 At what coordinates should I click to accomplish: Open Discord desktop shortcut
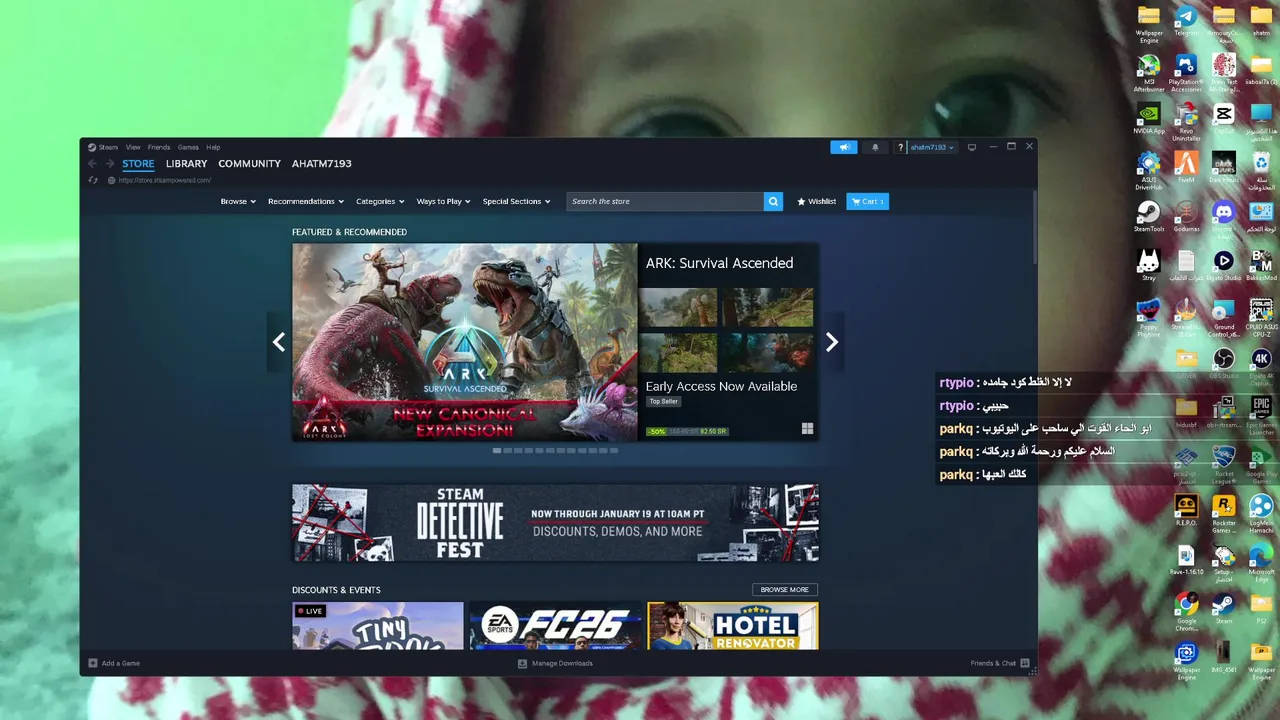pos(1223,215)
